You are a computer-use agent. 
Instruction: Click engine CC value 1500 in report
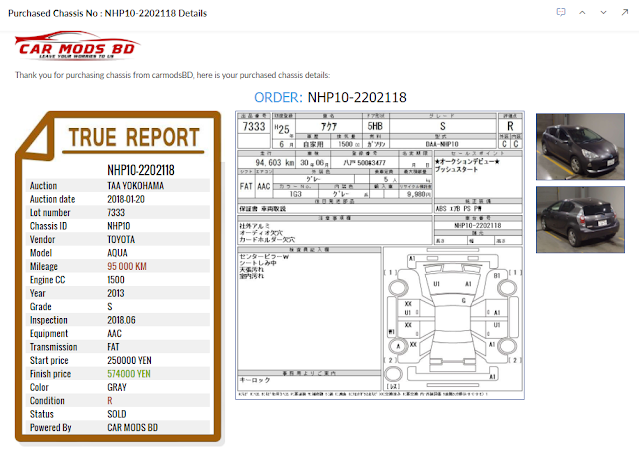click(116, 280)
